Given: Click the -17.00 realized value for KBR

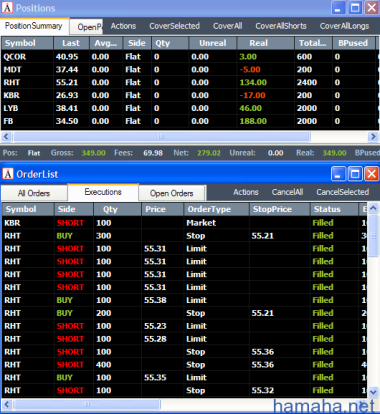Looking at the screenshot, I should tap(252, 95).
